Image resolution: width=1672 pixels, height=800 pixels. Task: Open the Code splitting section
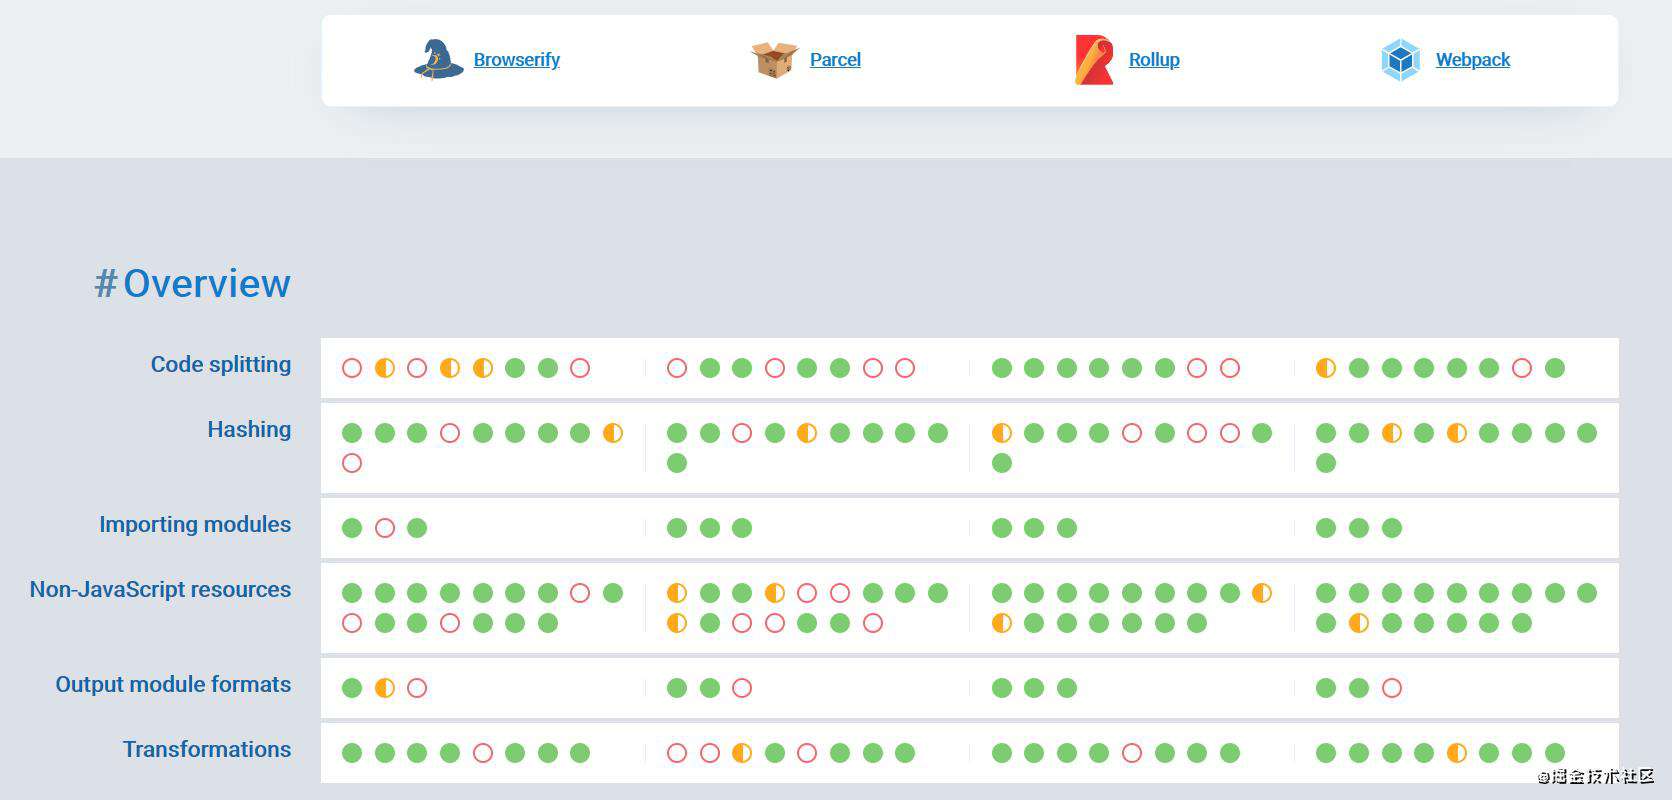[221, 364]
